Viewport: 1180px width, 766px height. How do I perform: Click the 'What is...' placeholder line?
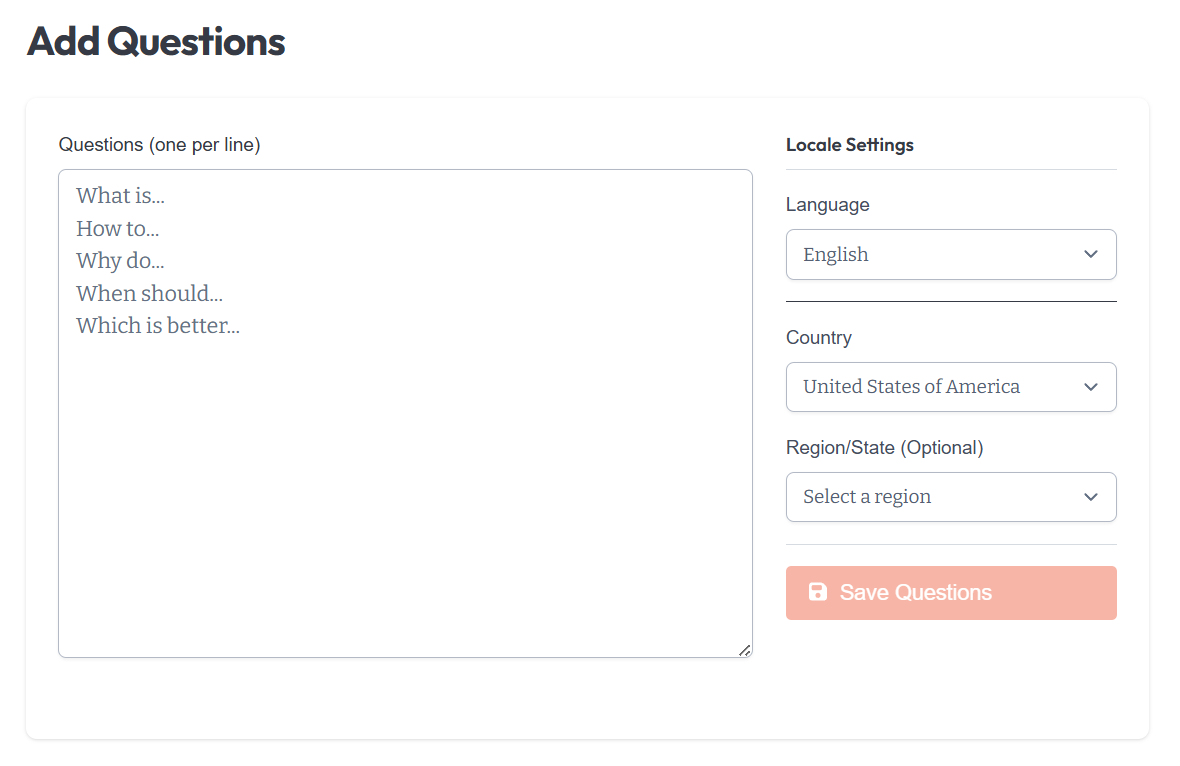click(120, 196)
